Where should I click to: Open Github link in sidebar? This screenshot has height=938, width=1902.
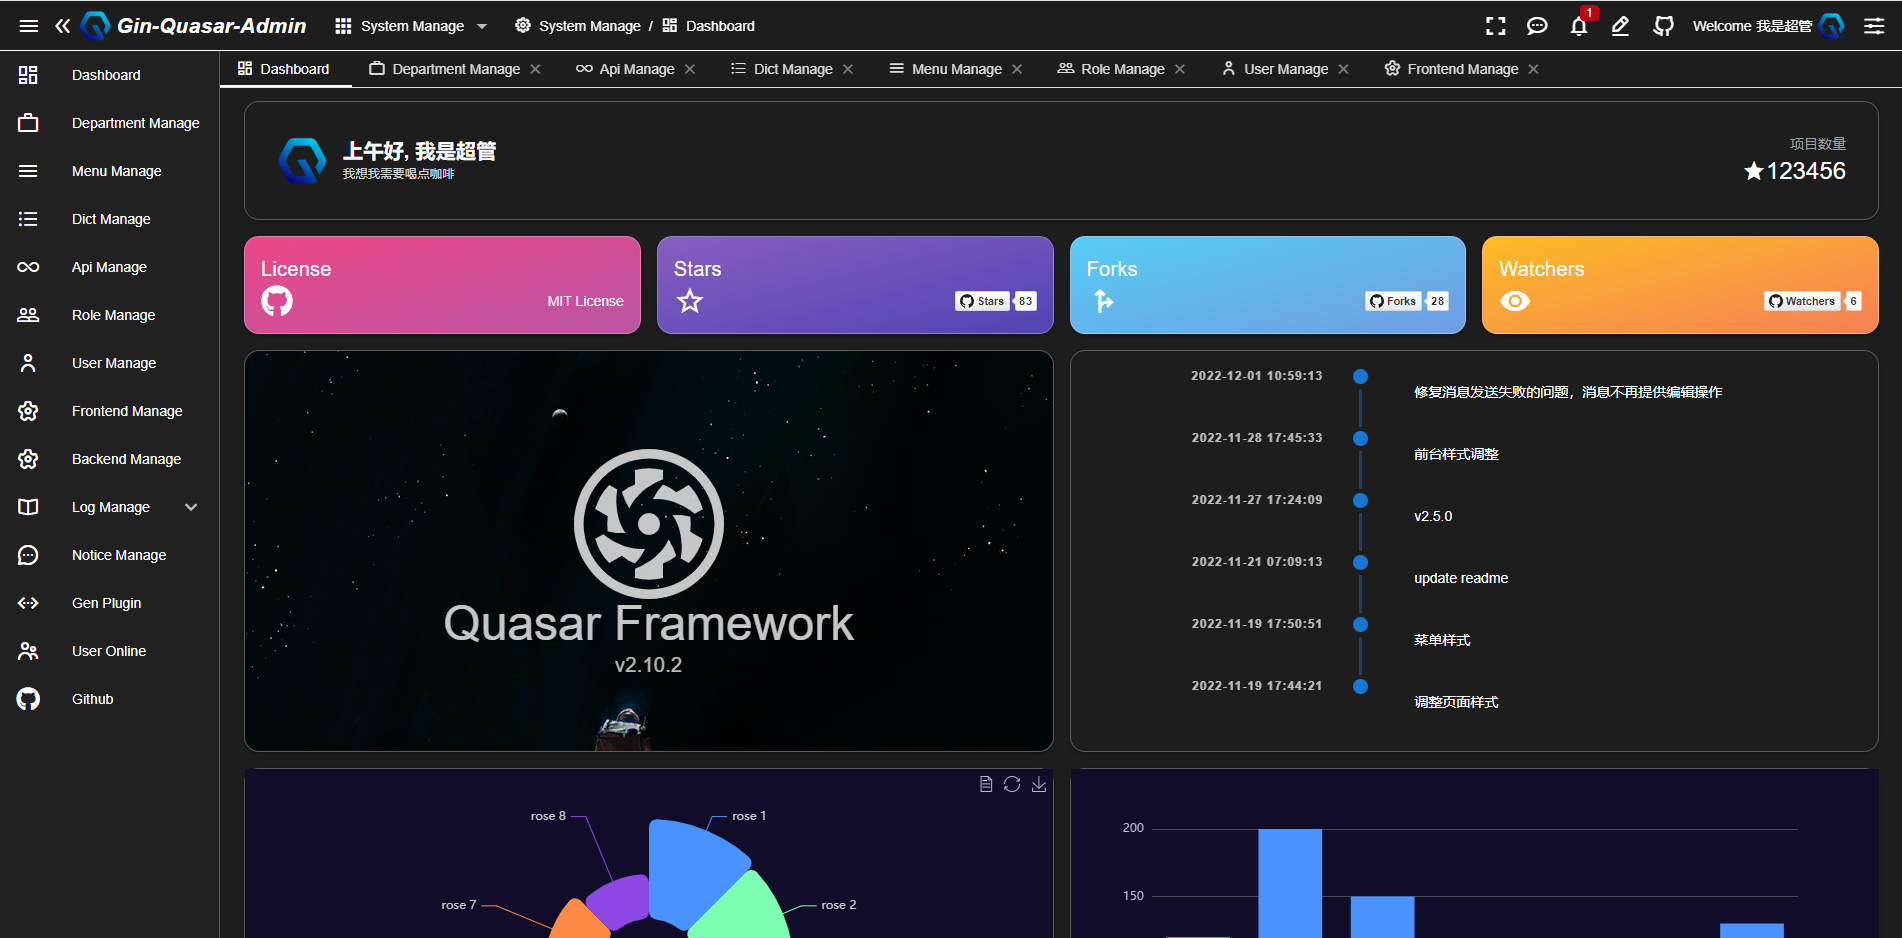click(x=110, y=699)
